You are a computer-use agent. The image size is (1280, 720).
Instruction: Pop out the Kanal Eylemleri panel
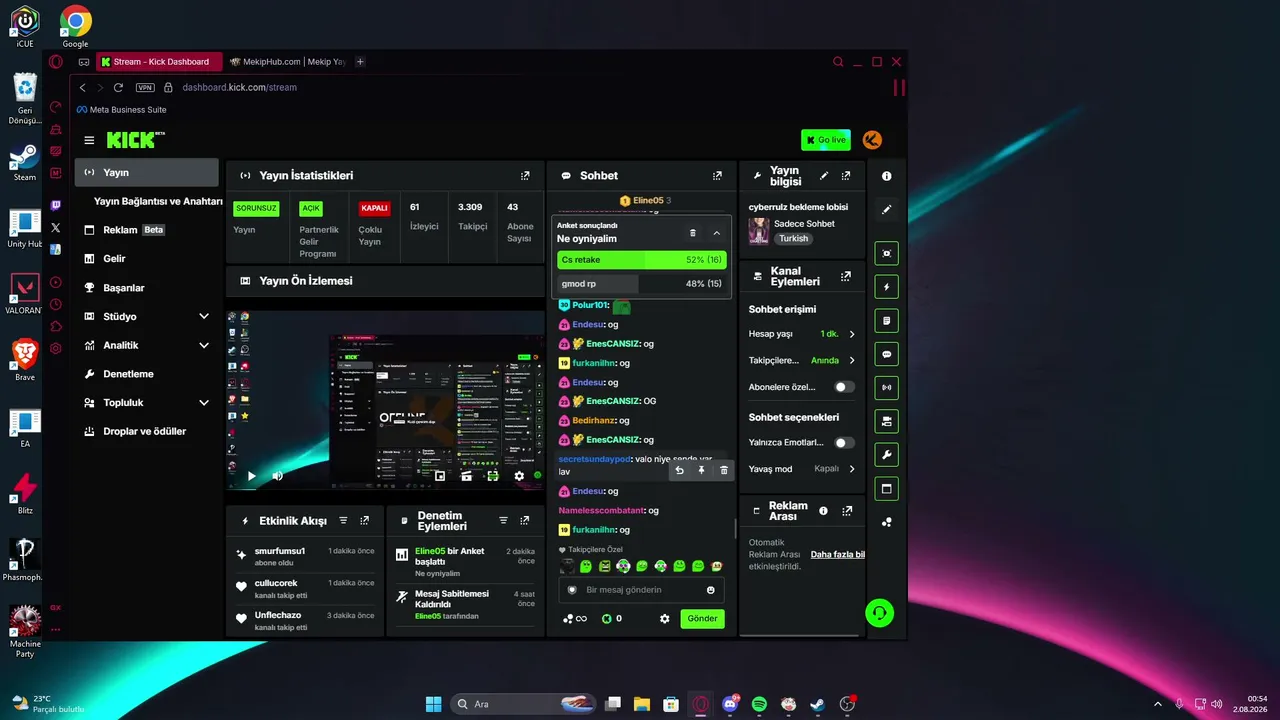pyautogui.click(x=846, y=276)
